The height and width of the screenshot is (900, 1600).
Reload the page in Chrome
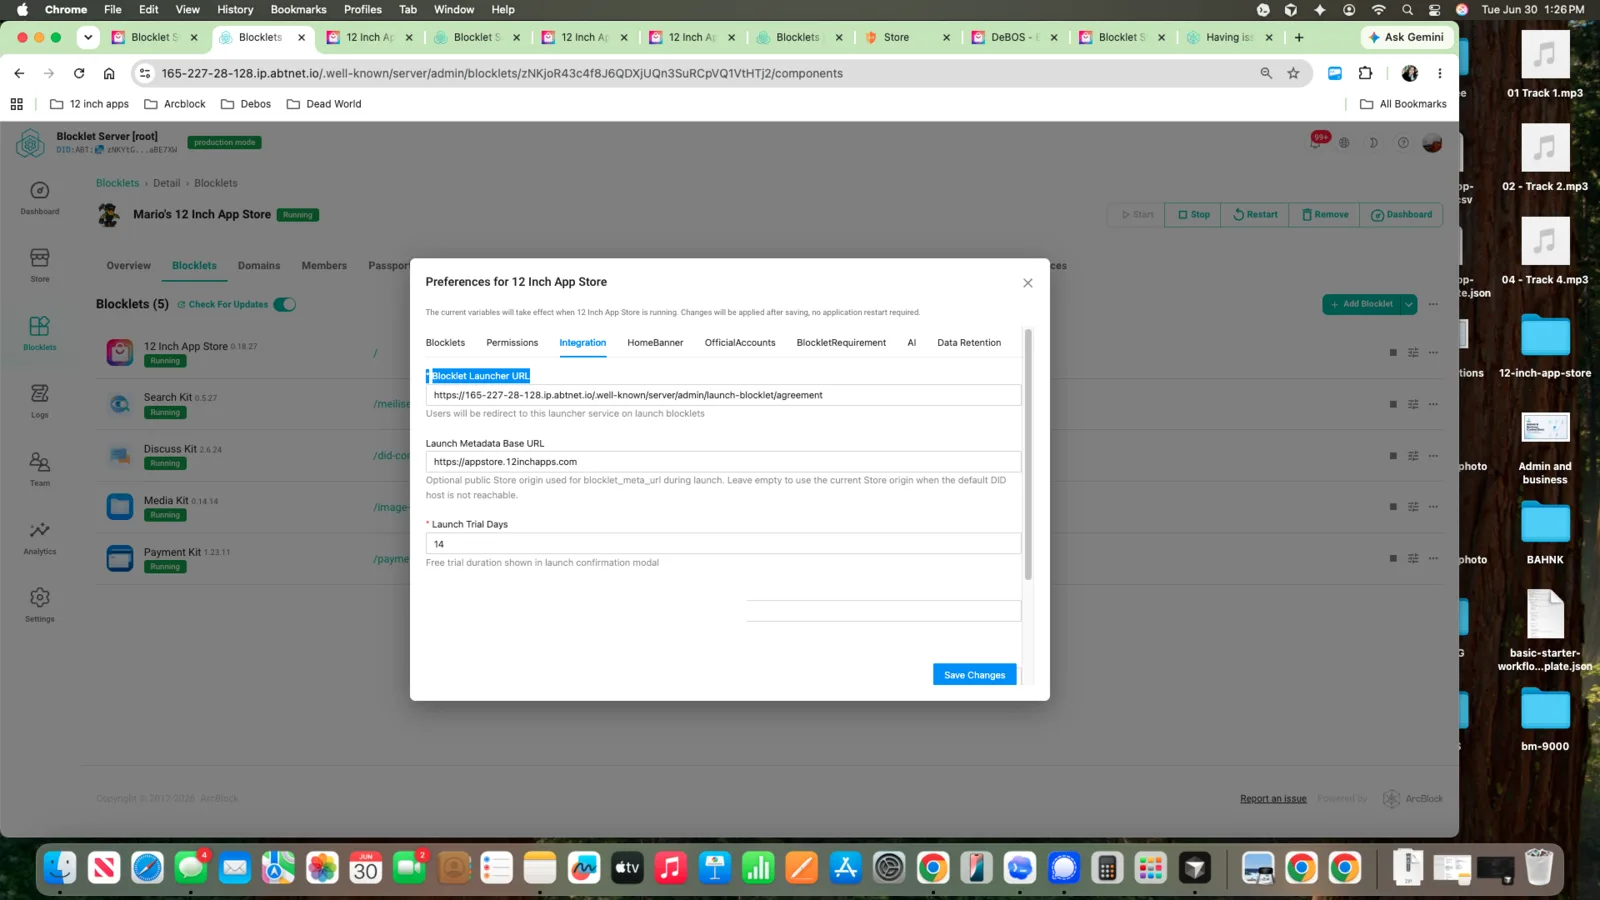[x=79, y=73]
